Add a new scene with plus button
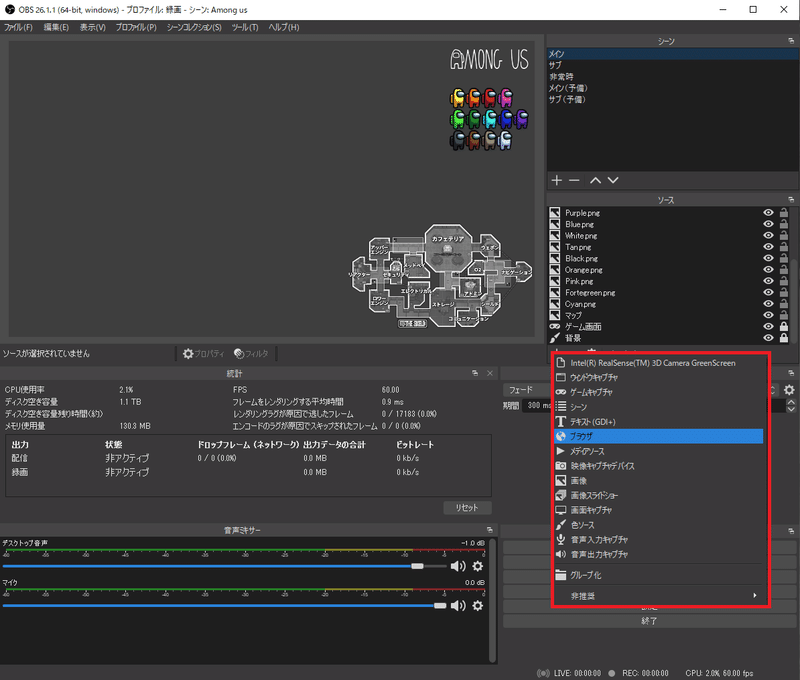This screenshot has height=680, width=800. click(x=557, y=180)
